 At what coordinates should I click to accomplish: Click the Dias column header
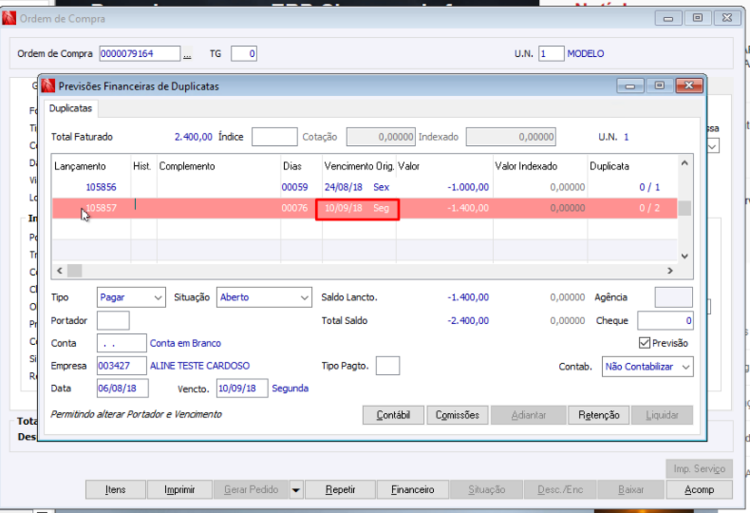click(292, 166)
